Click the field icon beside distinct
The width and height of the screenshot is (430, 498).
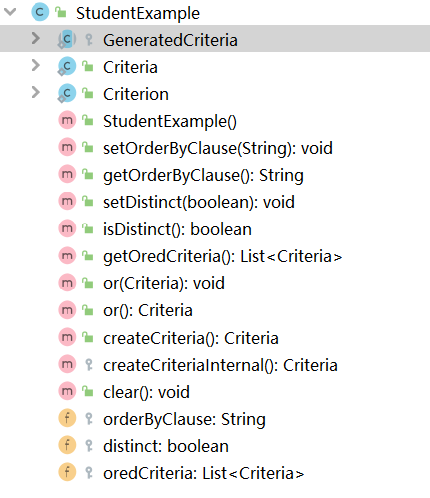(x=67, y=445)
